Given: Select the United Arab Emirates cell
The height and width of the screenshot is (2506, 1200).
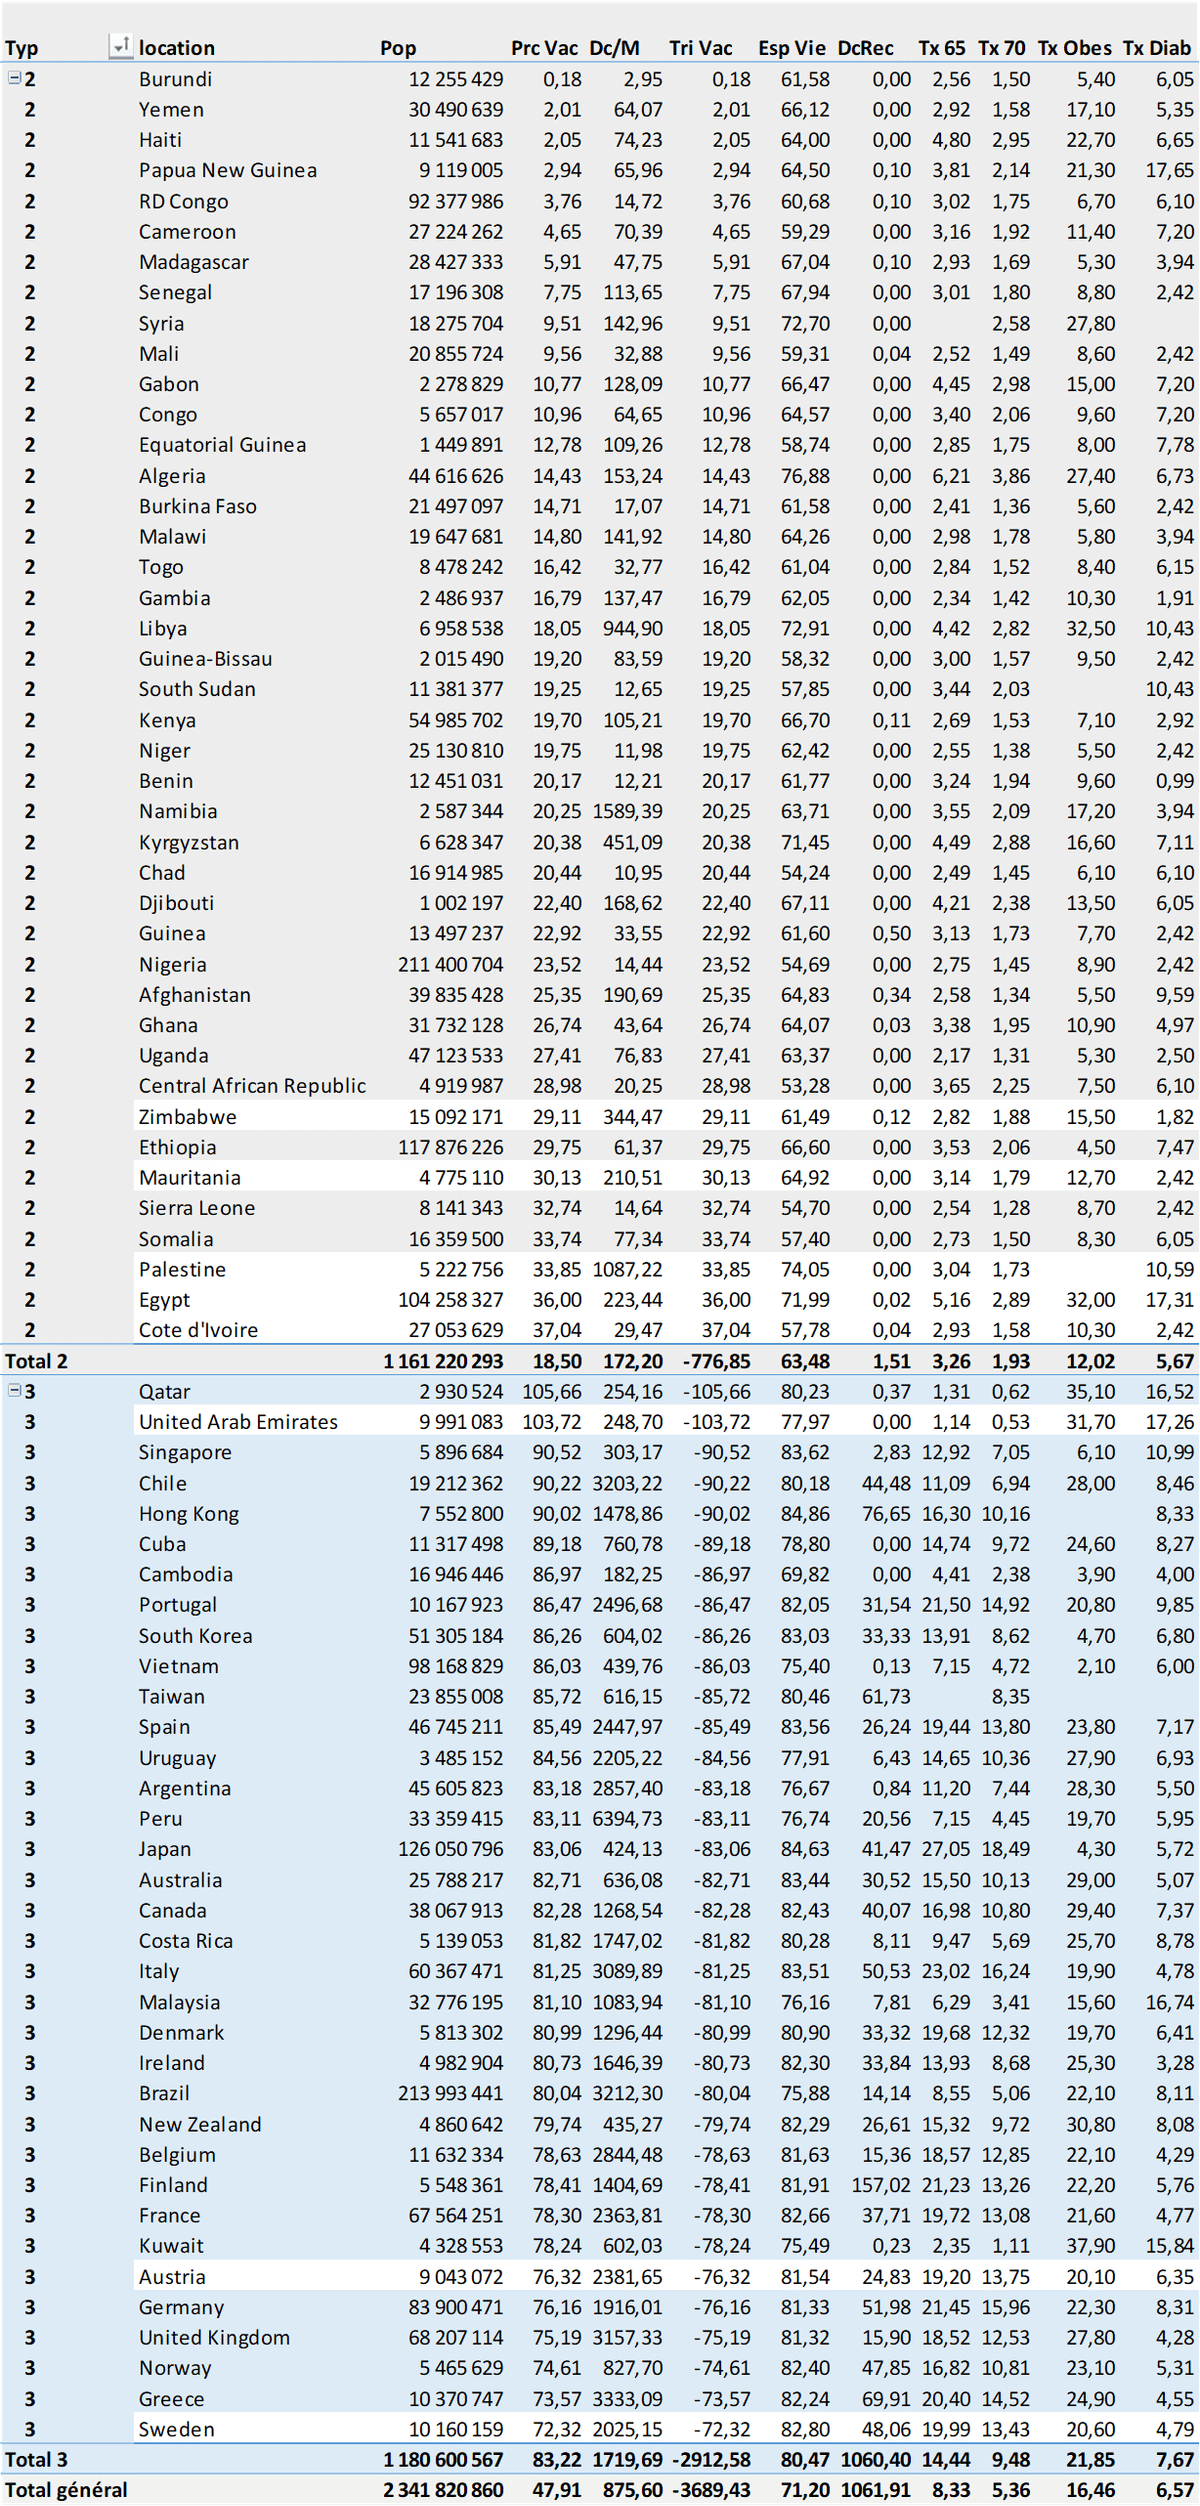Looking at the screenshot, I should pyautogui.click(x=238, y=1422).
